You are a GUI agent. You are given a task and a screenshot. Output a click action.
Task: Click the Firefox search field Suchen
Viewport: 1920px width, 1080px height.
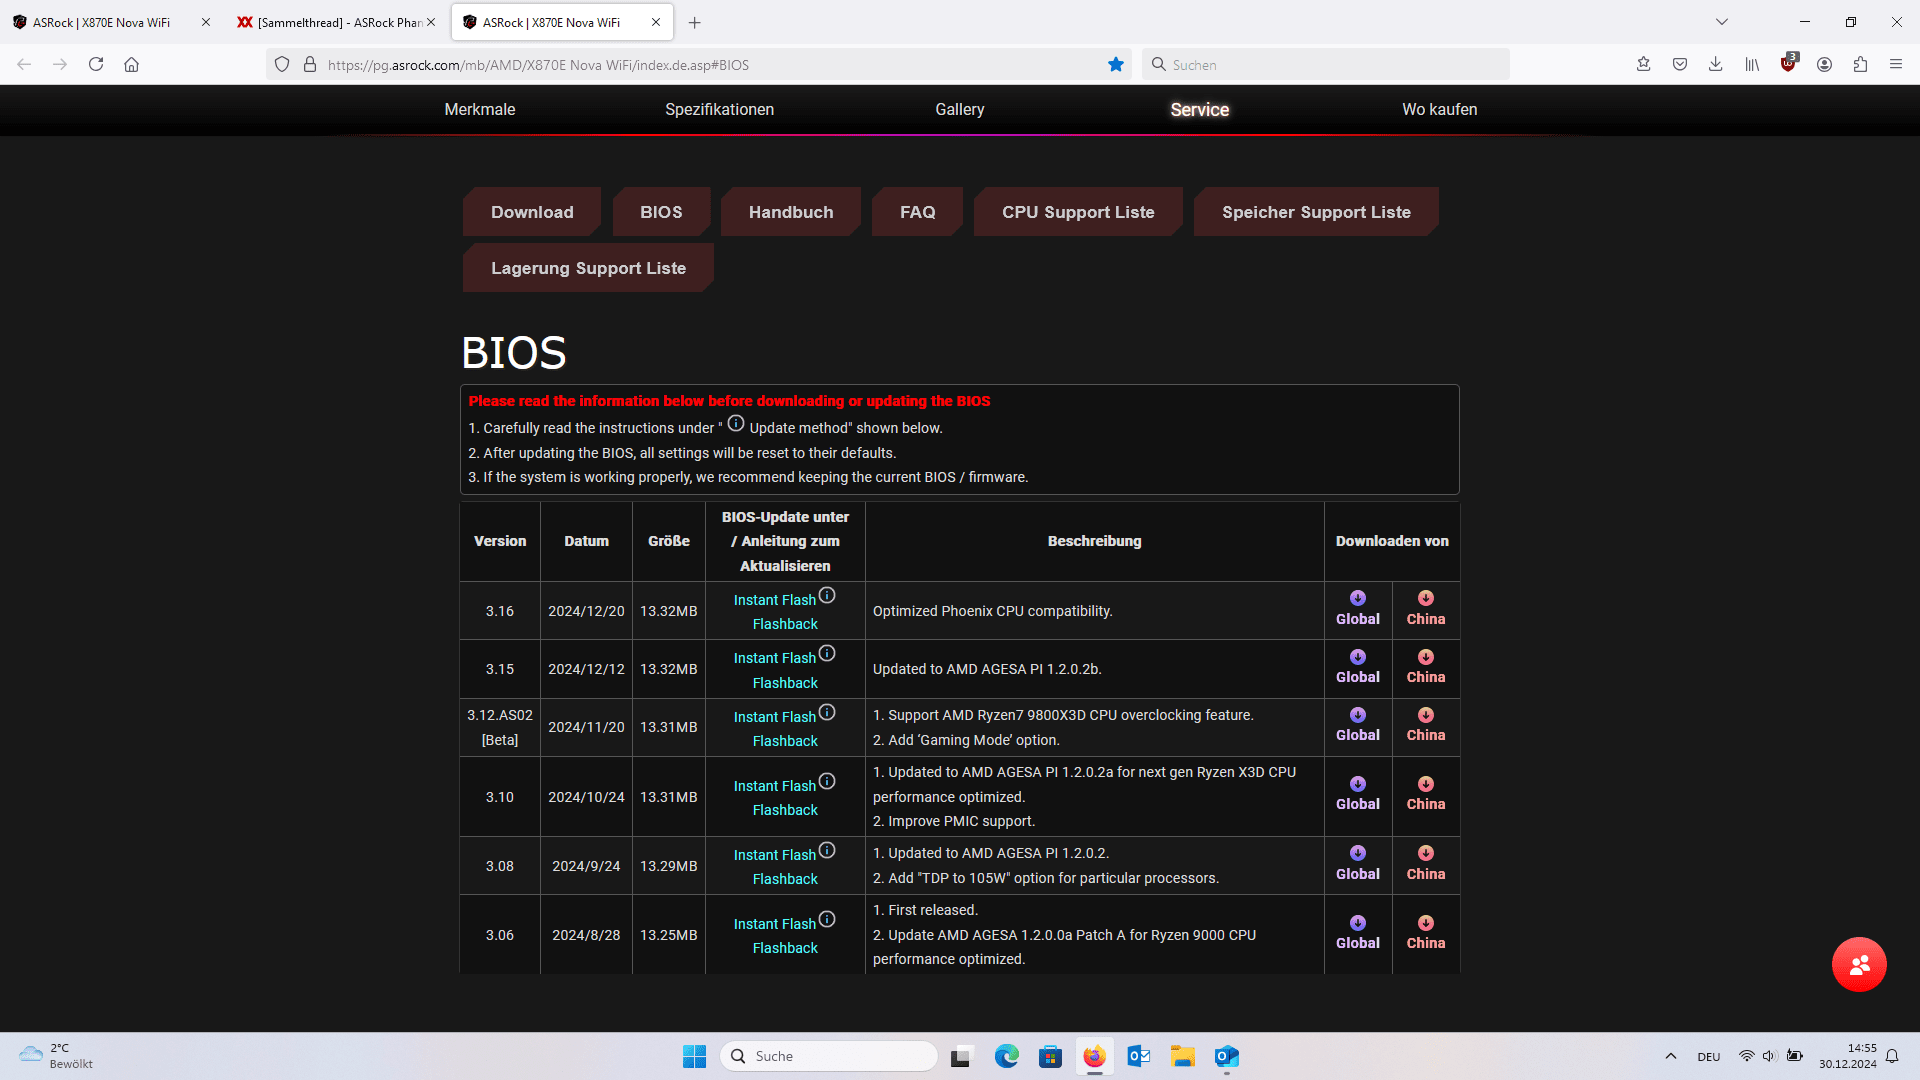click(x=1325, y=65)
